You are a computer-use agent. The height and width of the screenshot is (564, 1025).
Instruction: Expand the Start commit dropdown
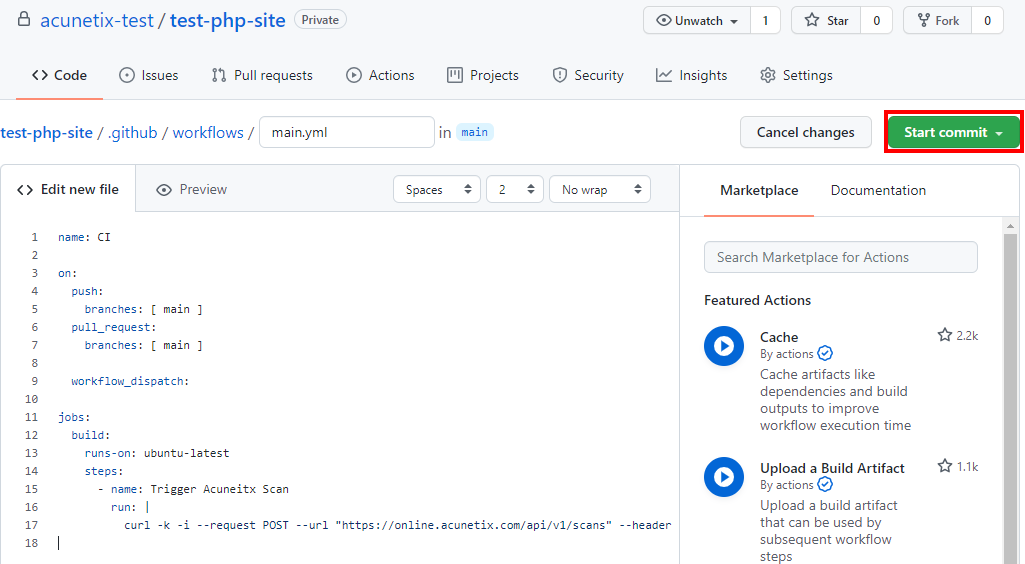(x=954, y=132)
